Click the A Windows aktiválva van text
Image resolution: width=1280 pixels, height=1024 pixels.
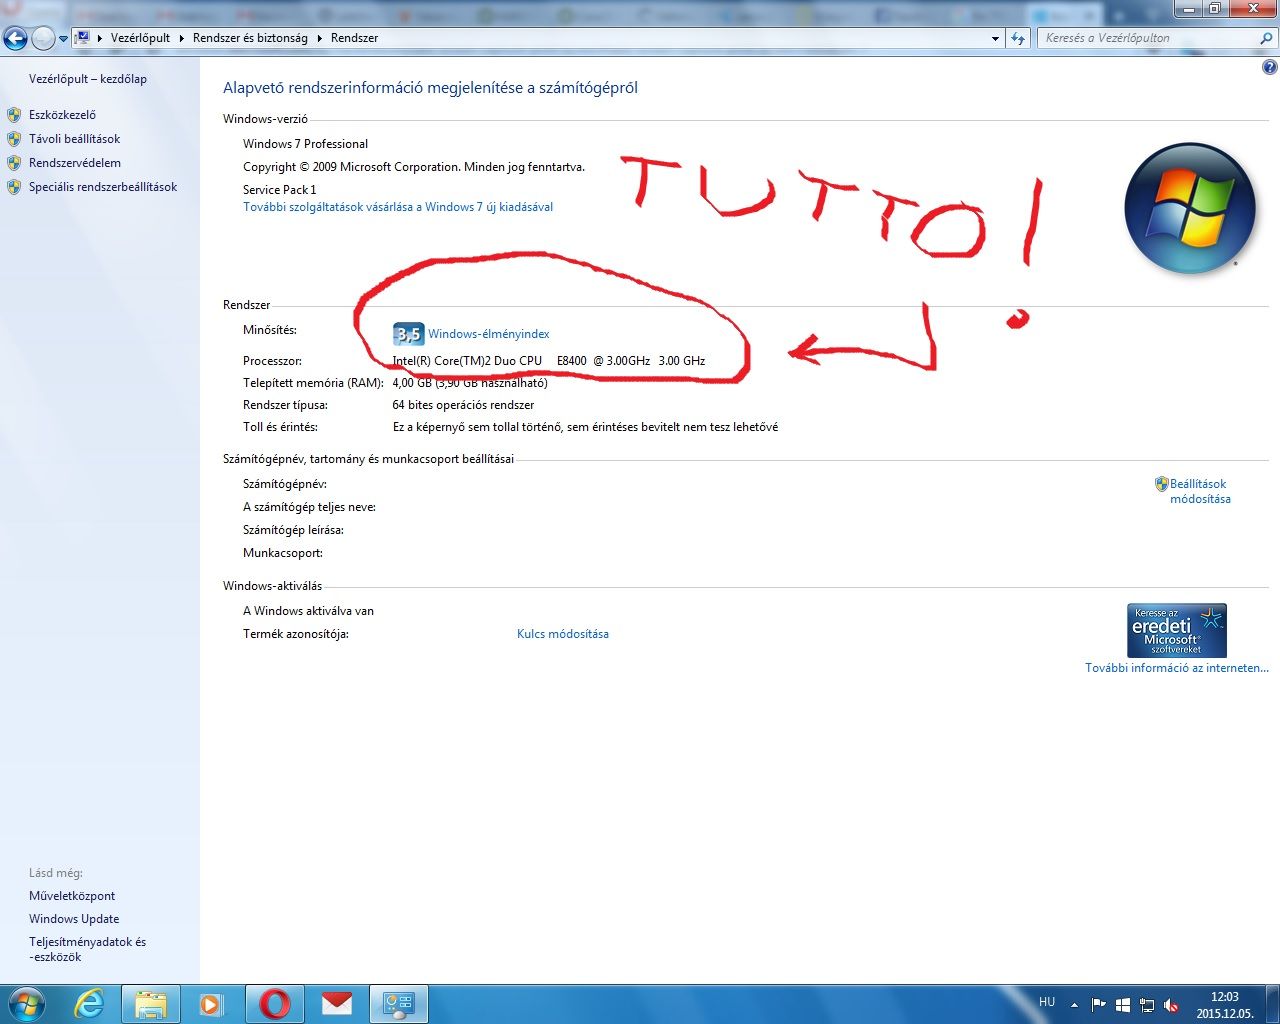[x=308, y=611]
